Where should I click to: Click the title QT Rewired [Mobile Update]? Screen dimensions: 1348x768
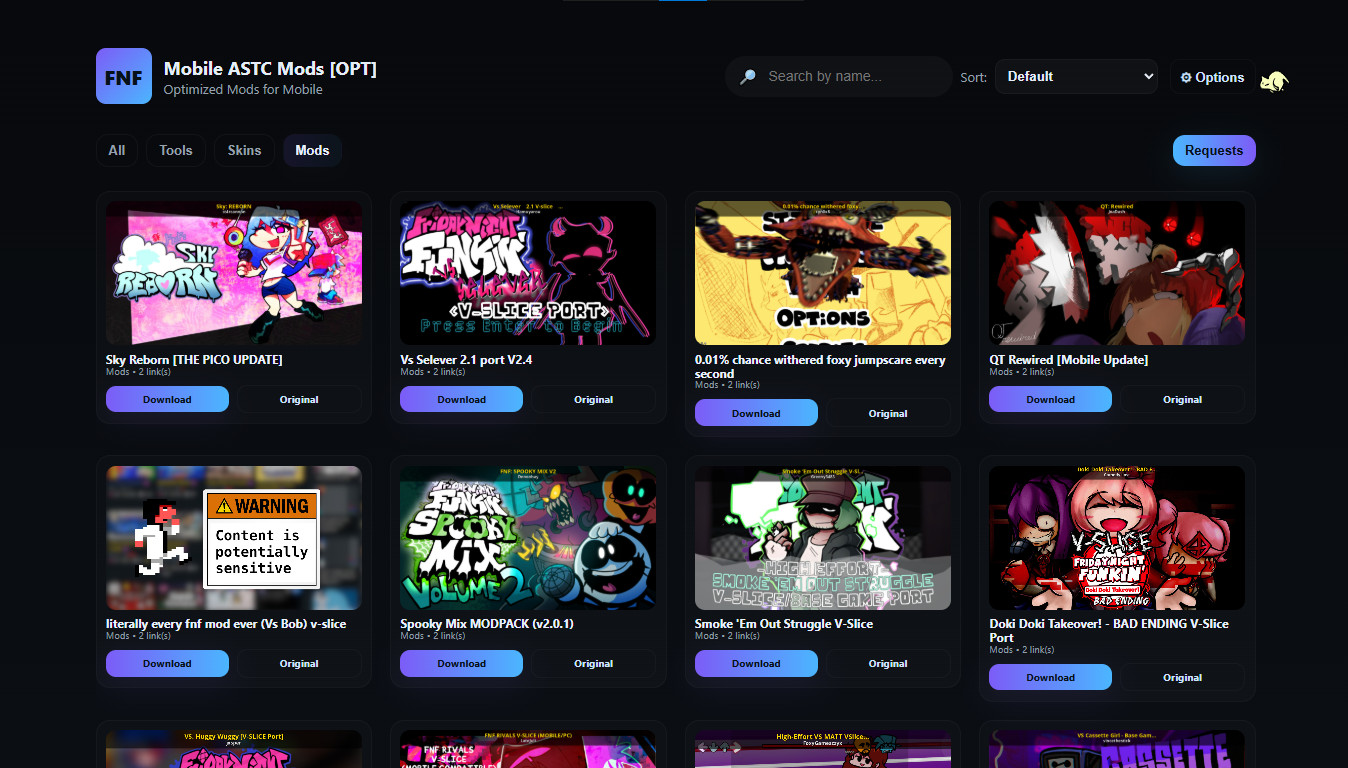pos(1068,360)
